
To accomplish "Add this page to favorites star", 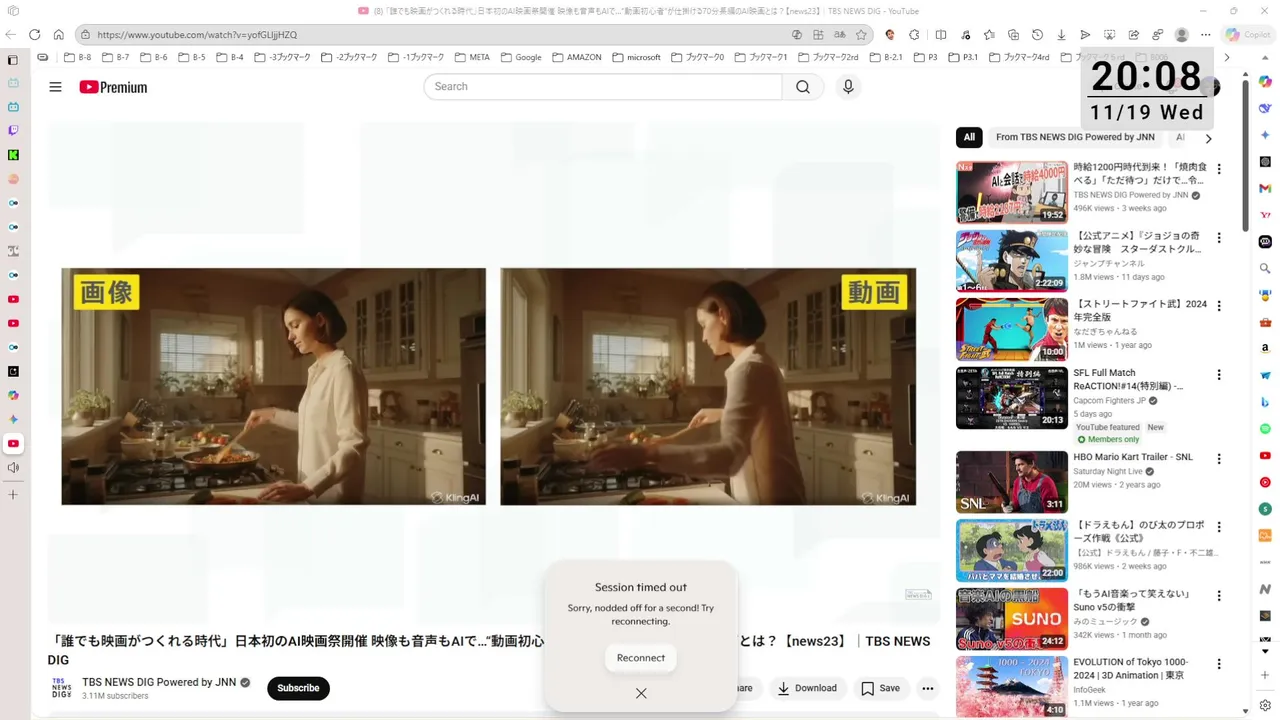I will tap(861, 34).
